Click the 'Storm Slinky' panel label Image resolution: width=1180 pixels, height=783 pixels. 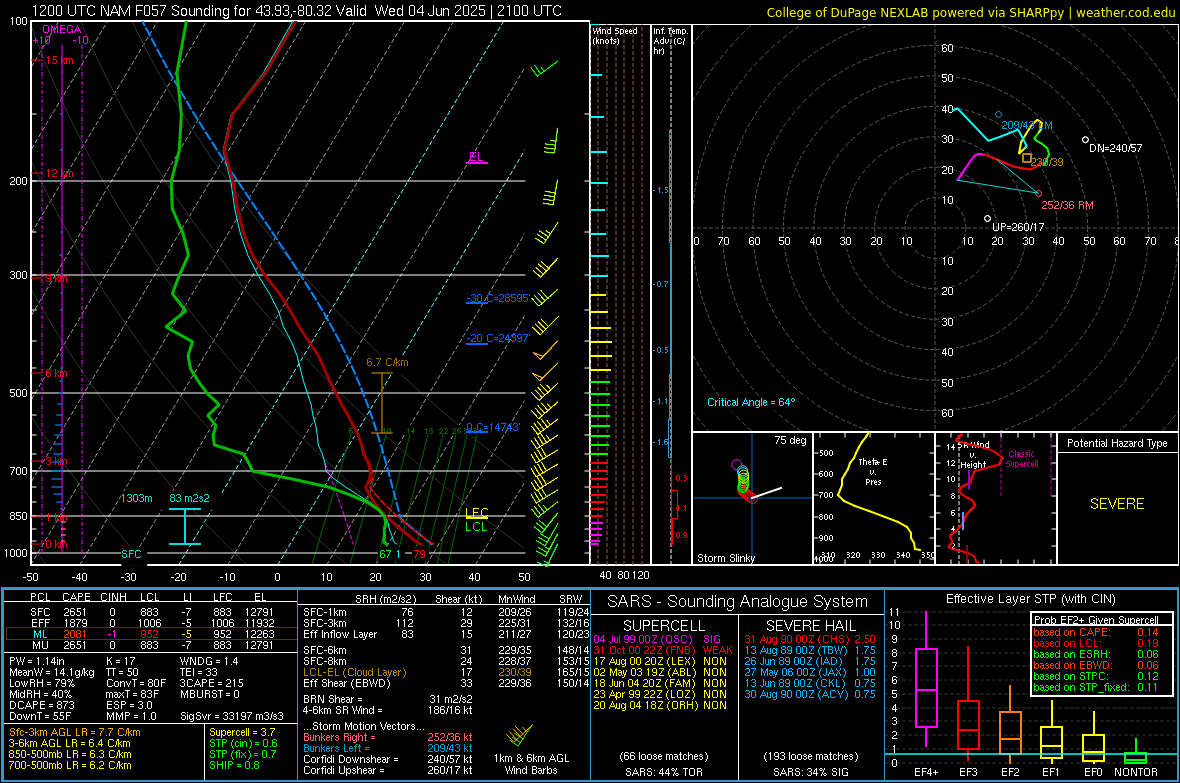(x=725, y=558)
